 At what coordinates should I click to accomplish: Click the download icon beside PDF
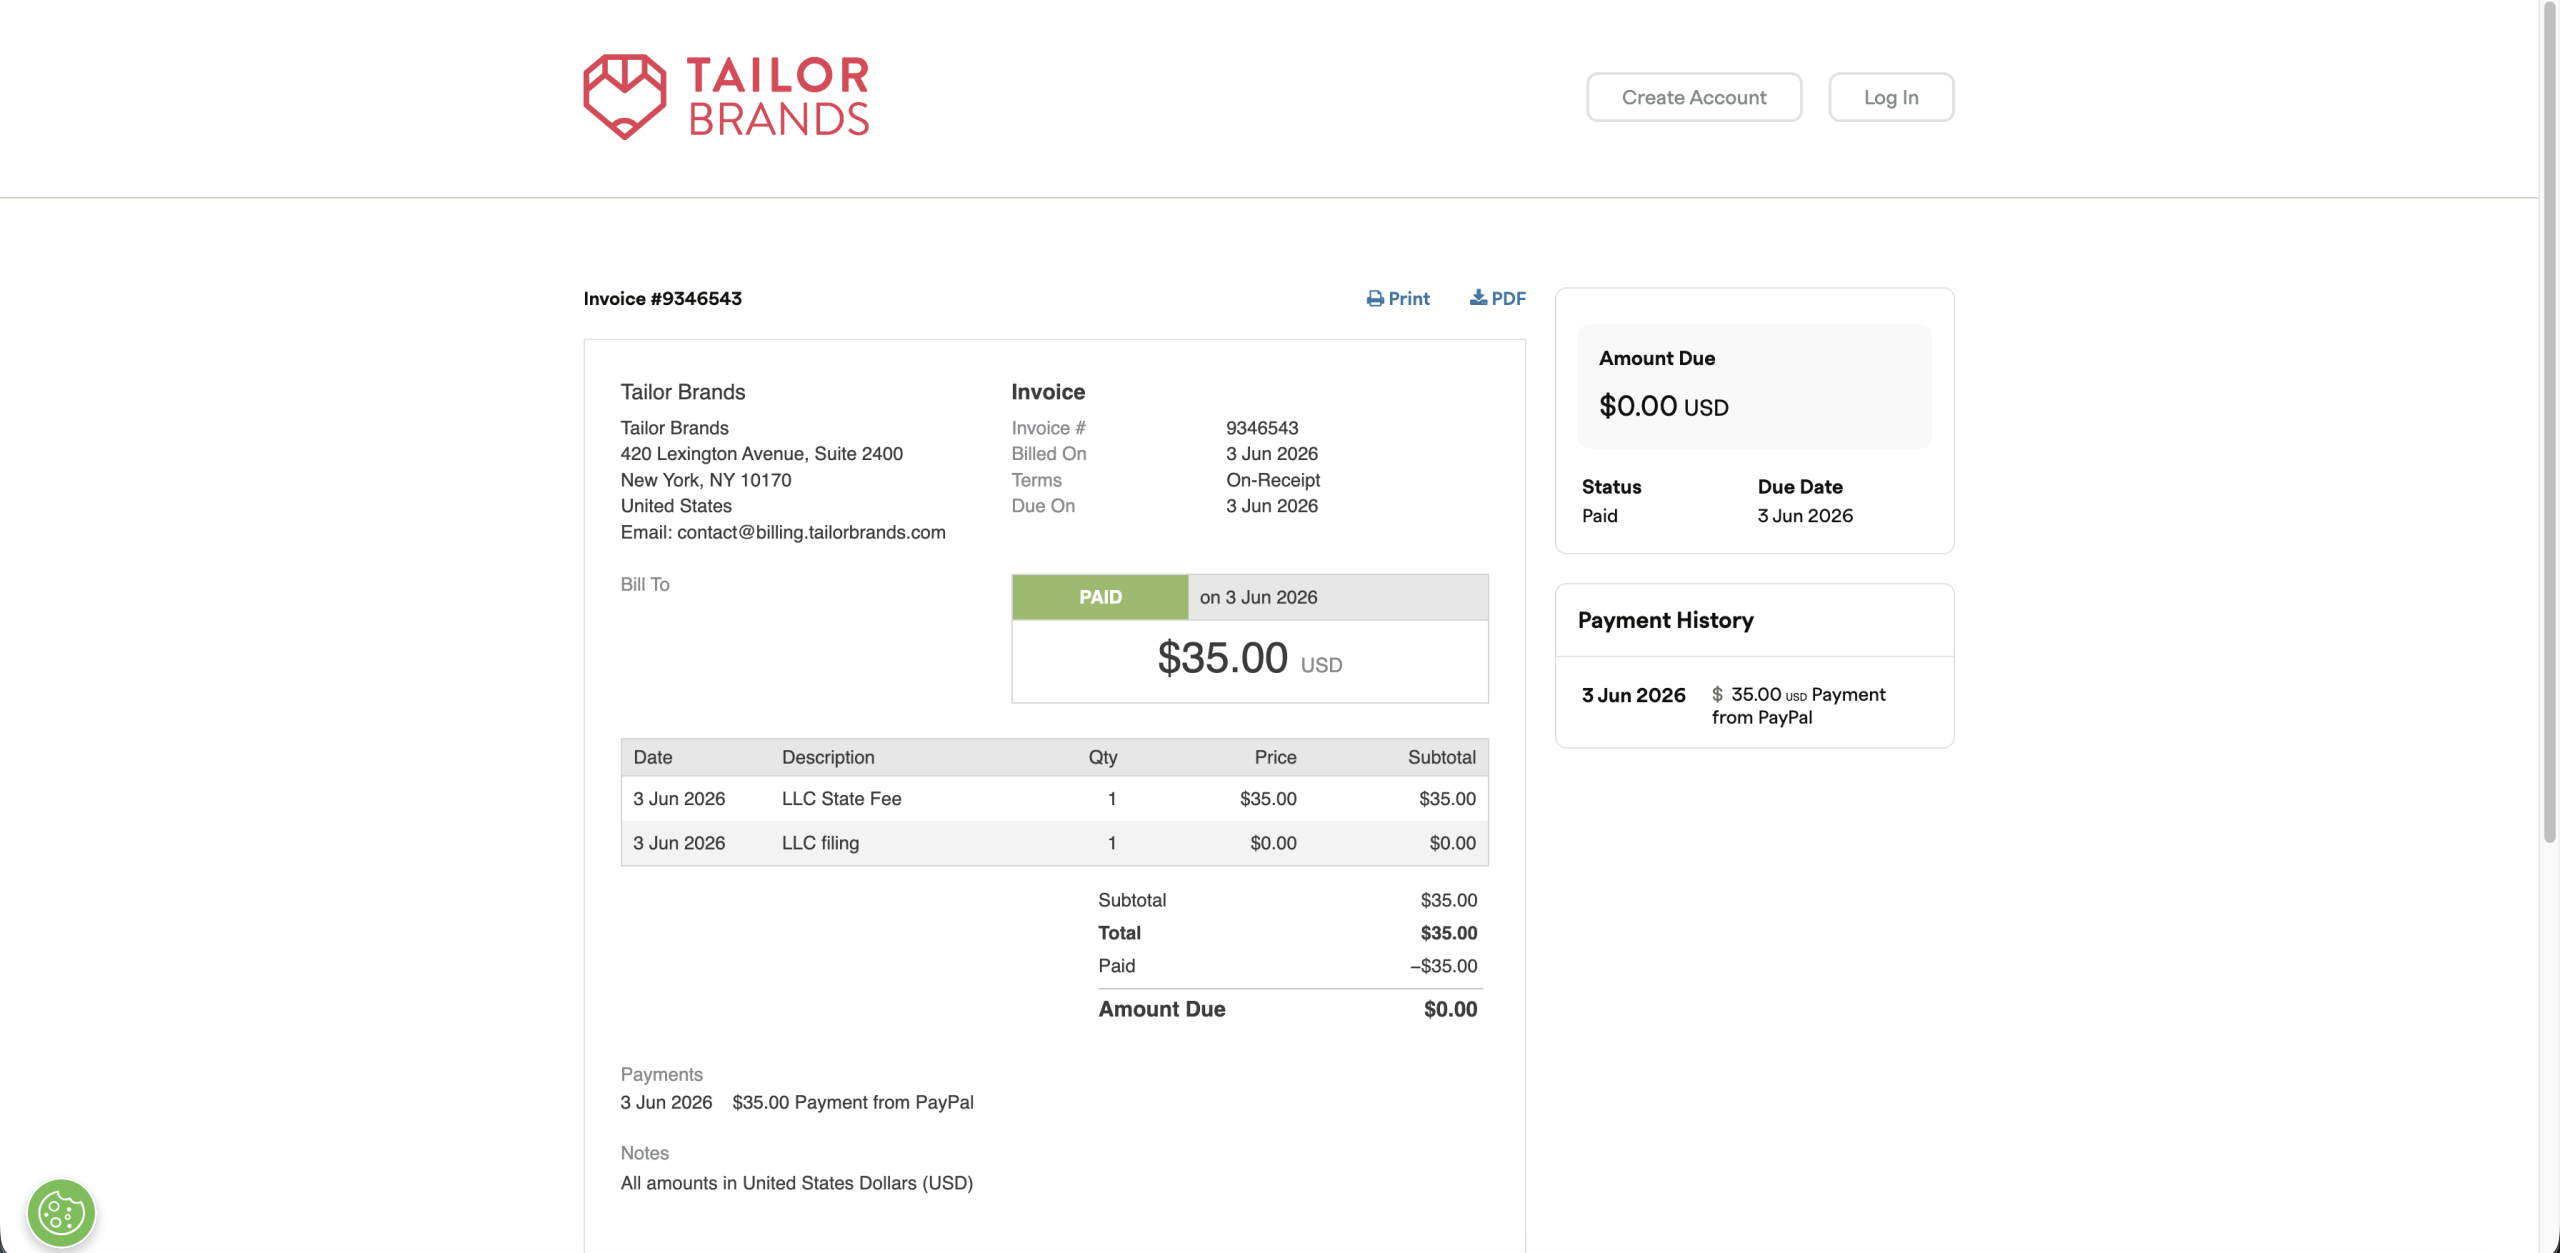tap(1478, 297)
